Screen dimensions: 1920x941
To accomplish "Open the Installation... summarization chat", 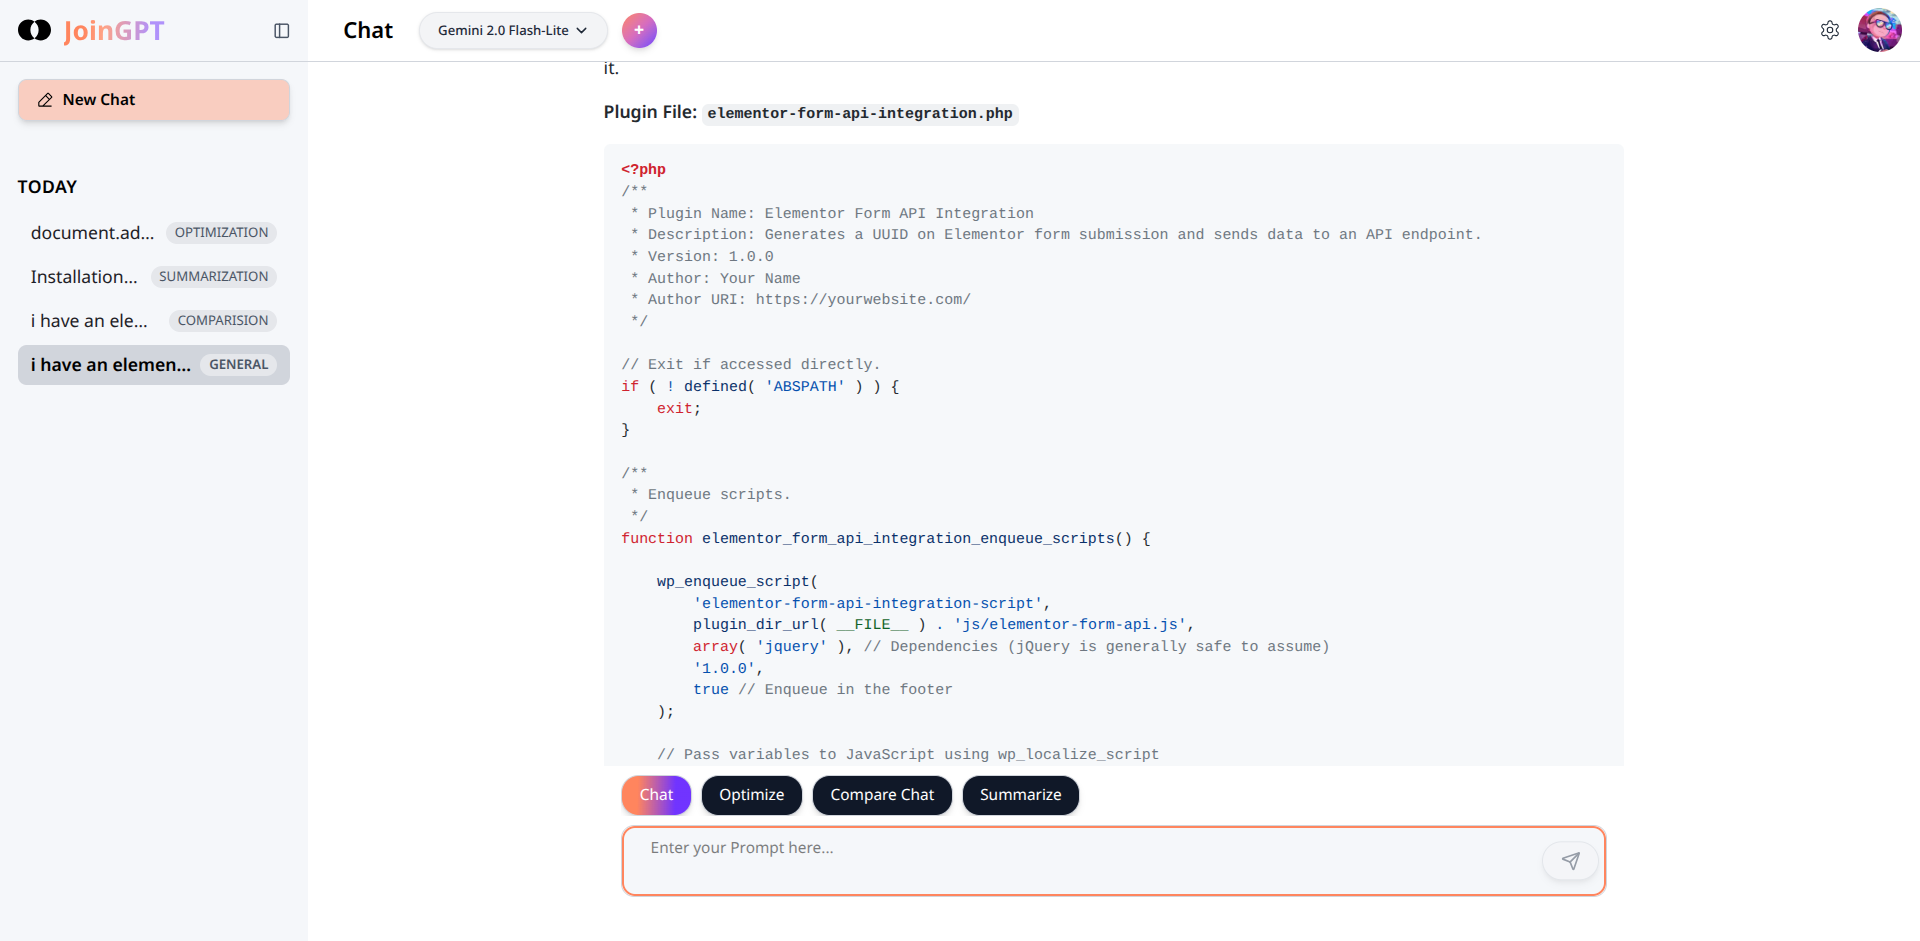I will click(x=84, y=277).
